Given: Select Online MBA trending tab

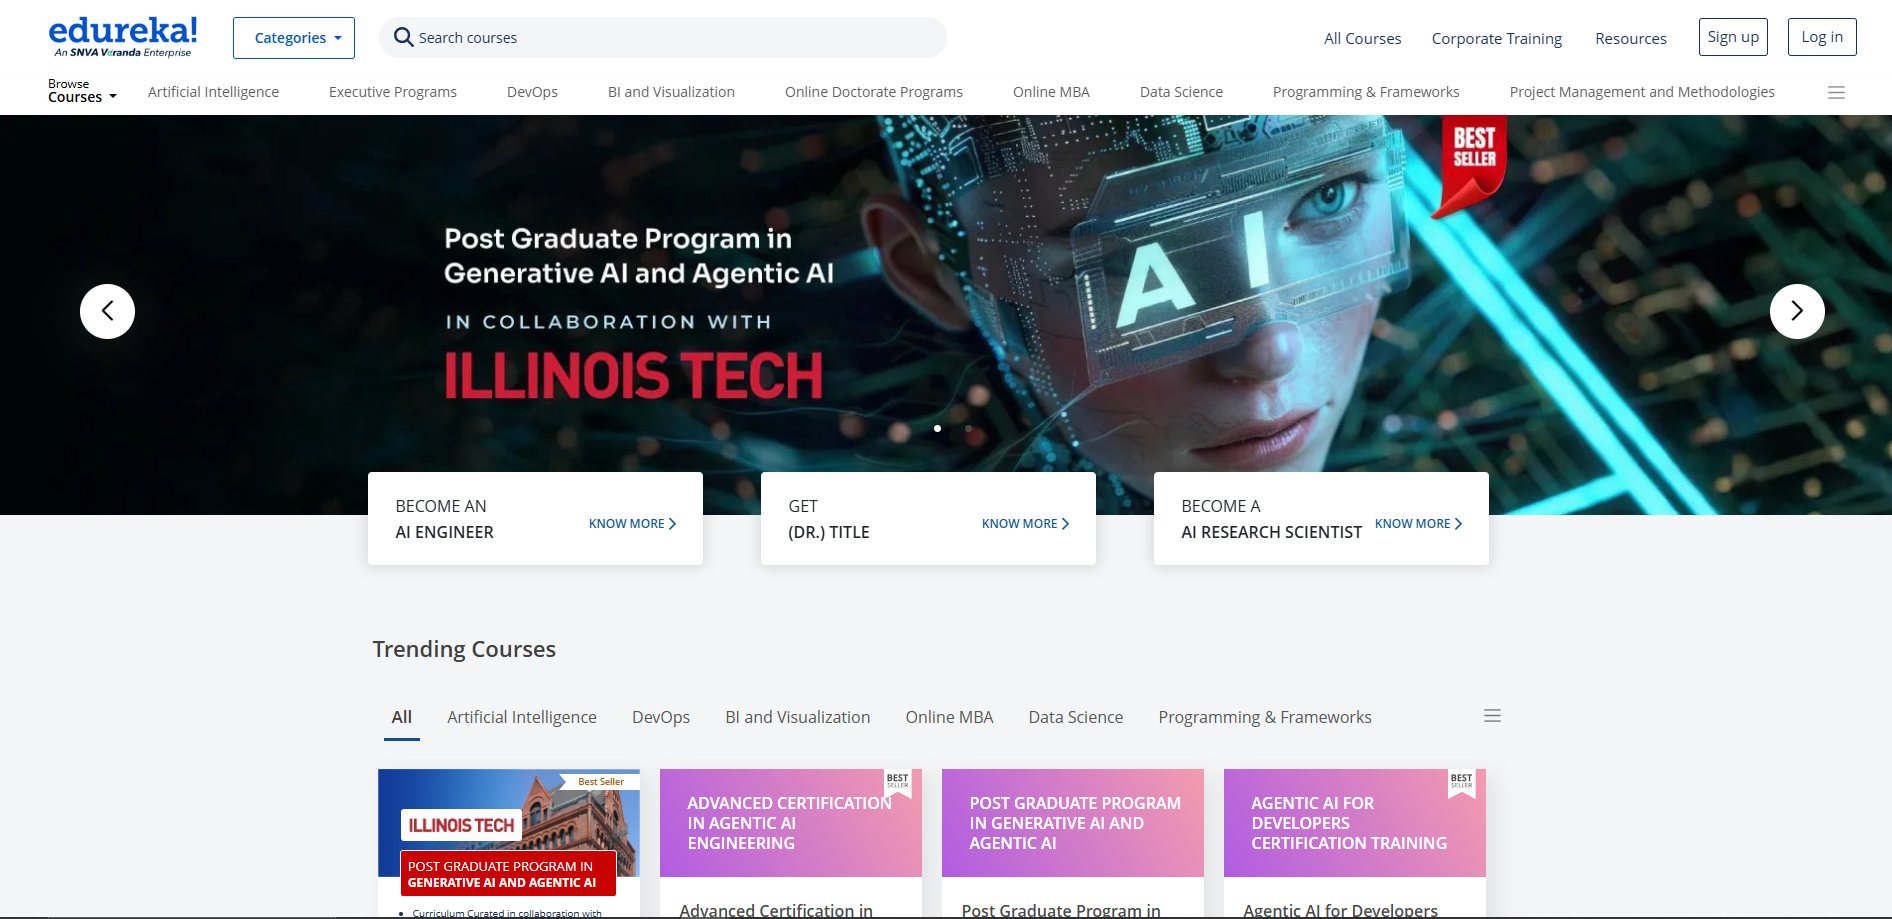Looking at the screenshot, I should point(949,717).
